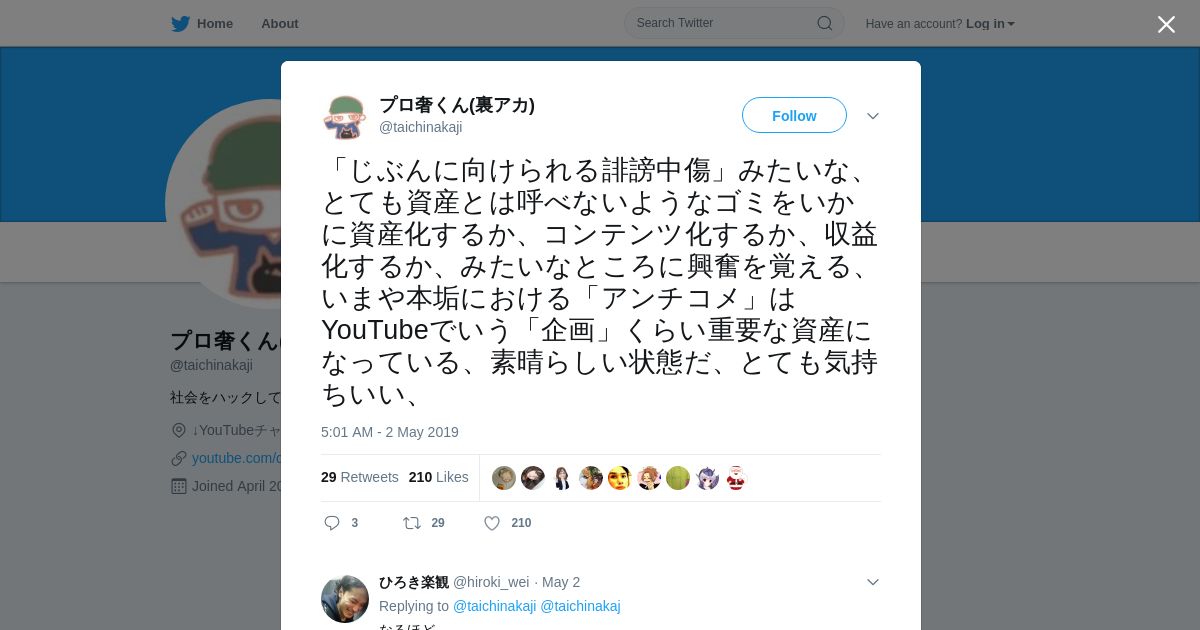Expand options chevron on ひろき楽観's reply
Image resolution: width=1200 pixels, height=630 pixels.
pyautogui.click(x=873, y=582)
